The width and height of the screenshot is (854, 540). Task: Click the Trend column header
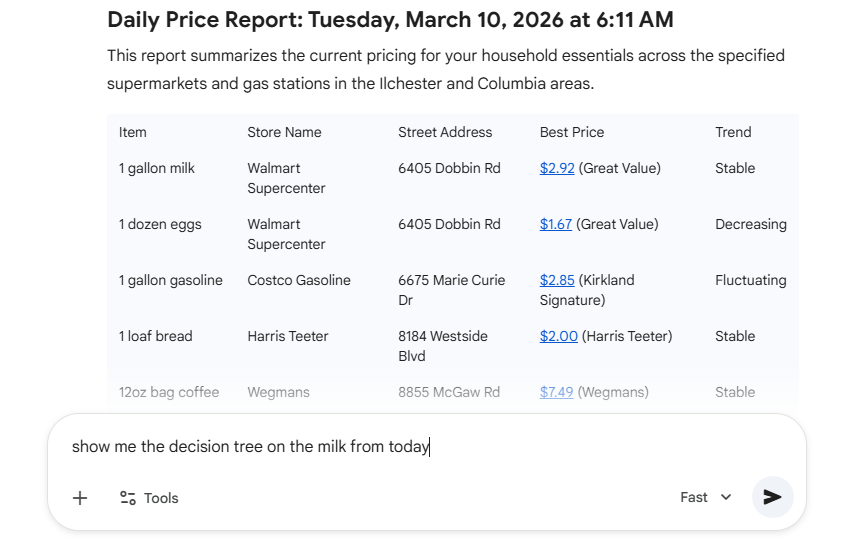733,132
